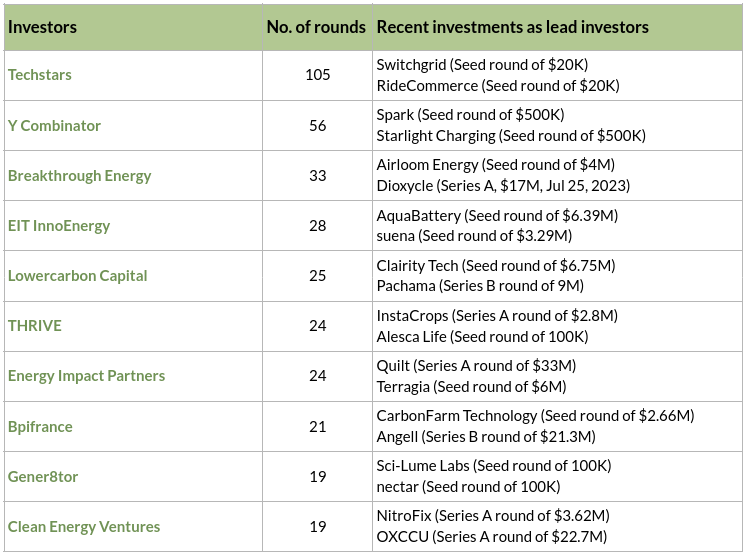This screenshot has width=746, height=554.
Task: Click the OXCCU Series A entry
Action: coord(492,537)
